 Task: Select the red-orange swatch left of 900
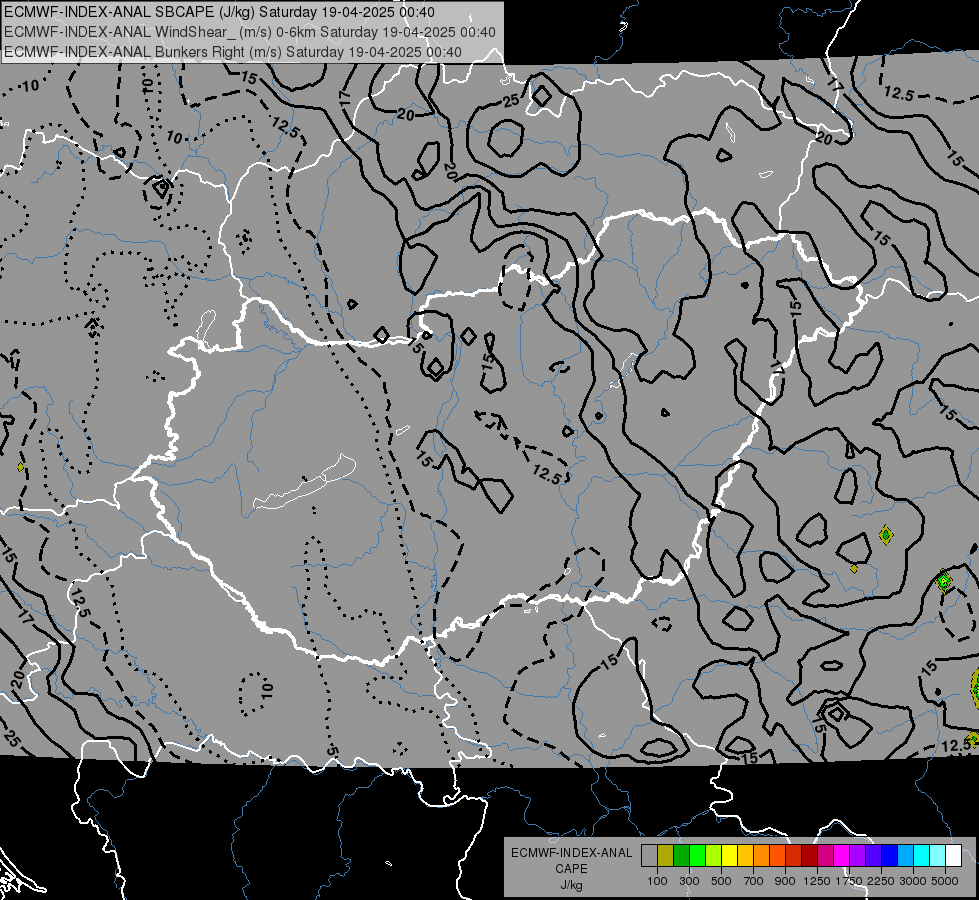point(777,856)
